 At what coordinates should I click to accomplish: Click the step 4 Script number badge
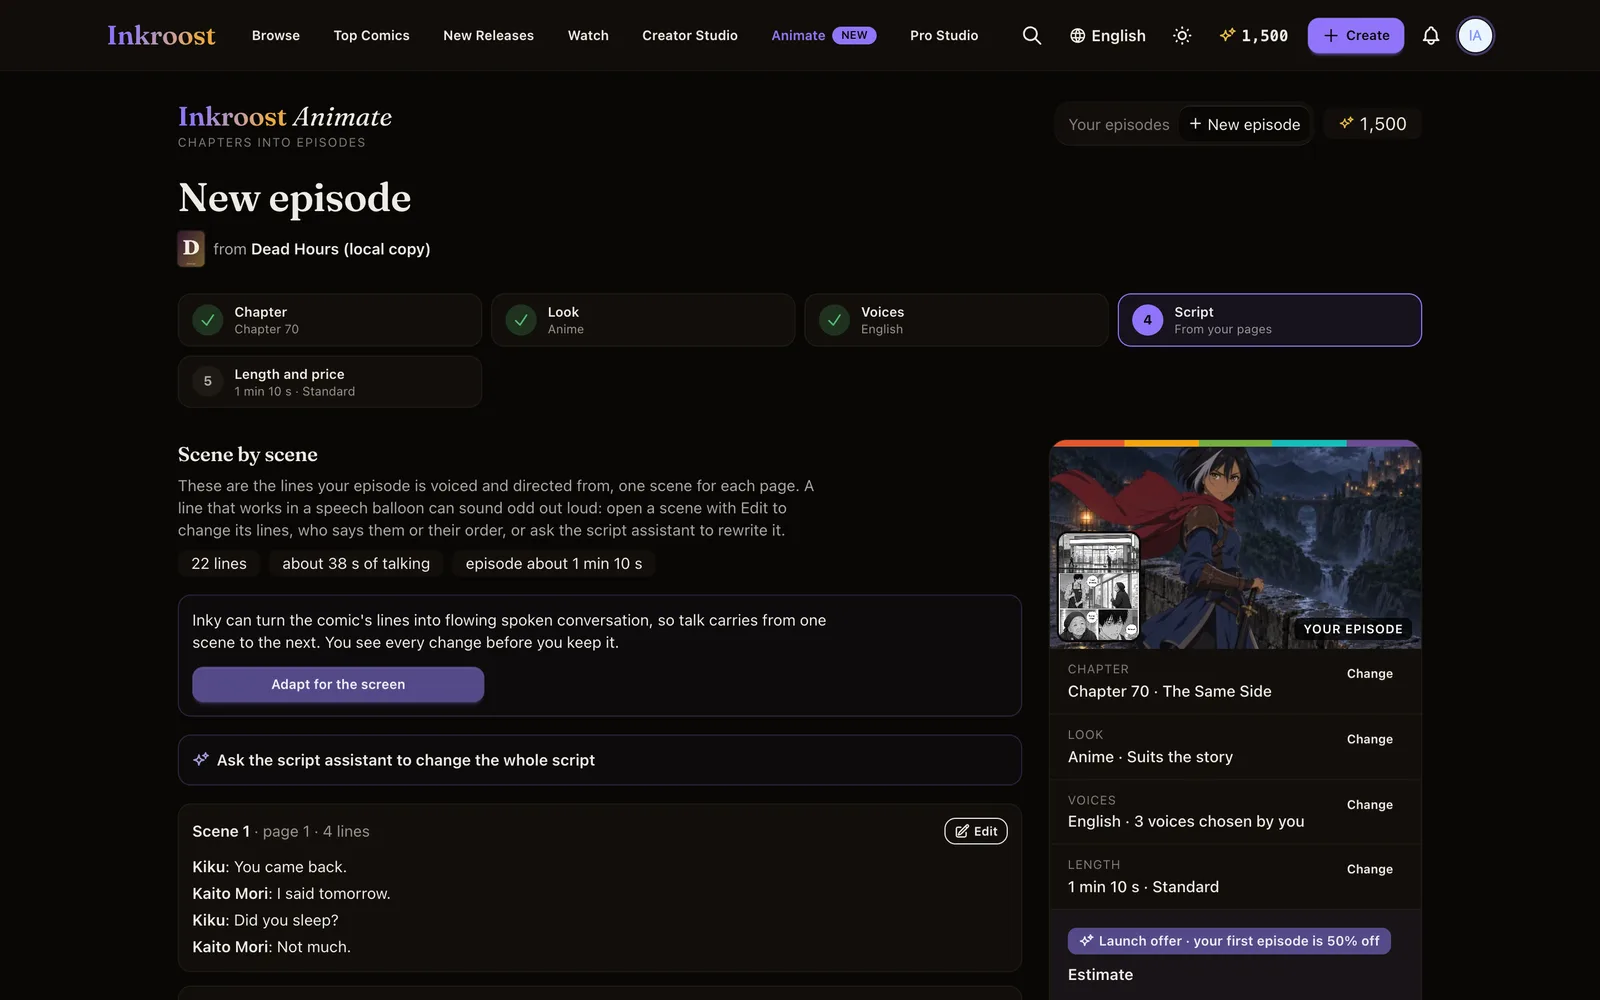(x=1147, y=320)
